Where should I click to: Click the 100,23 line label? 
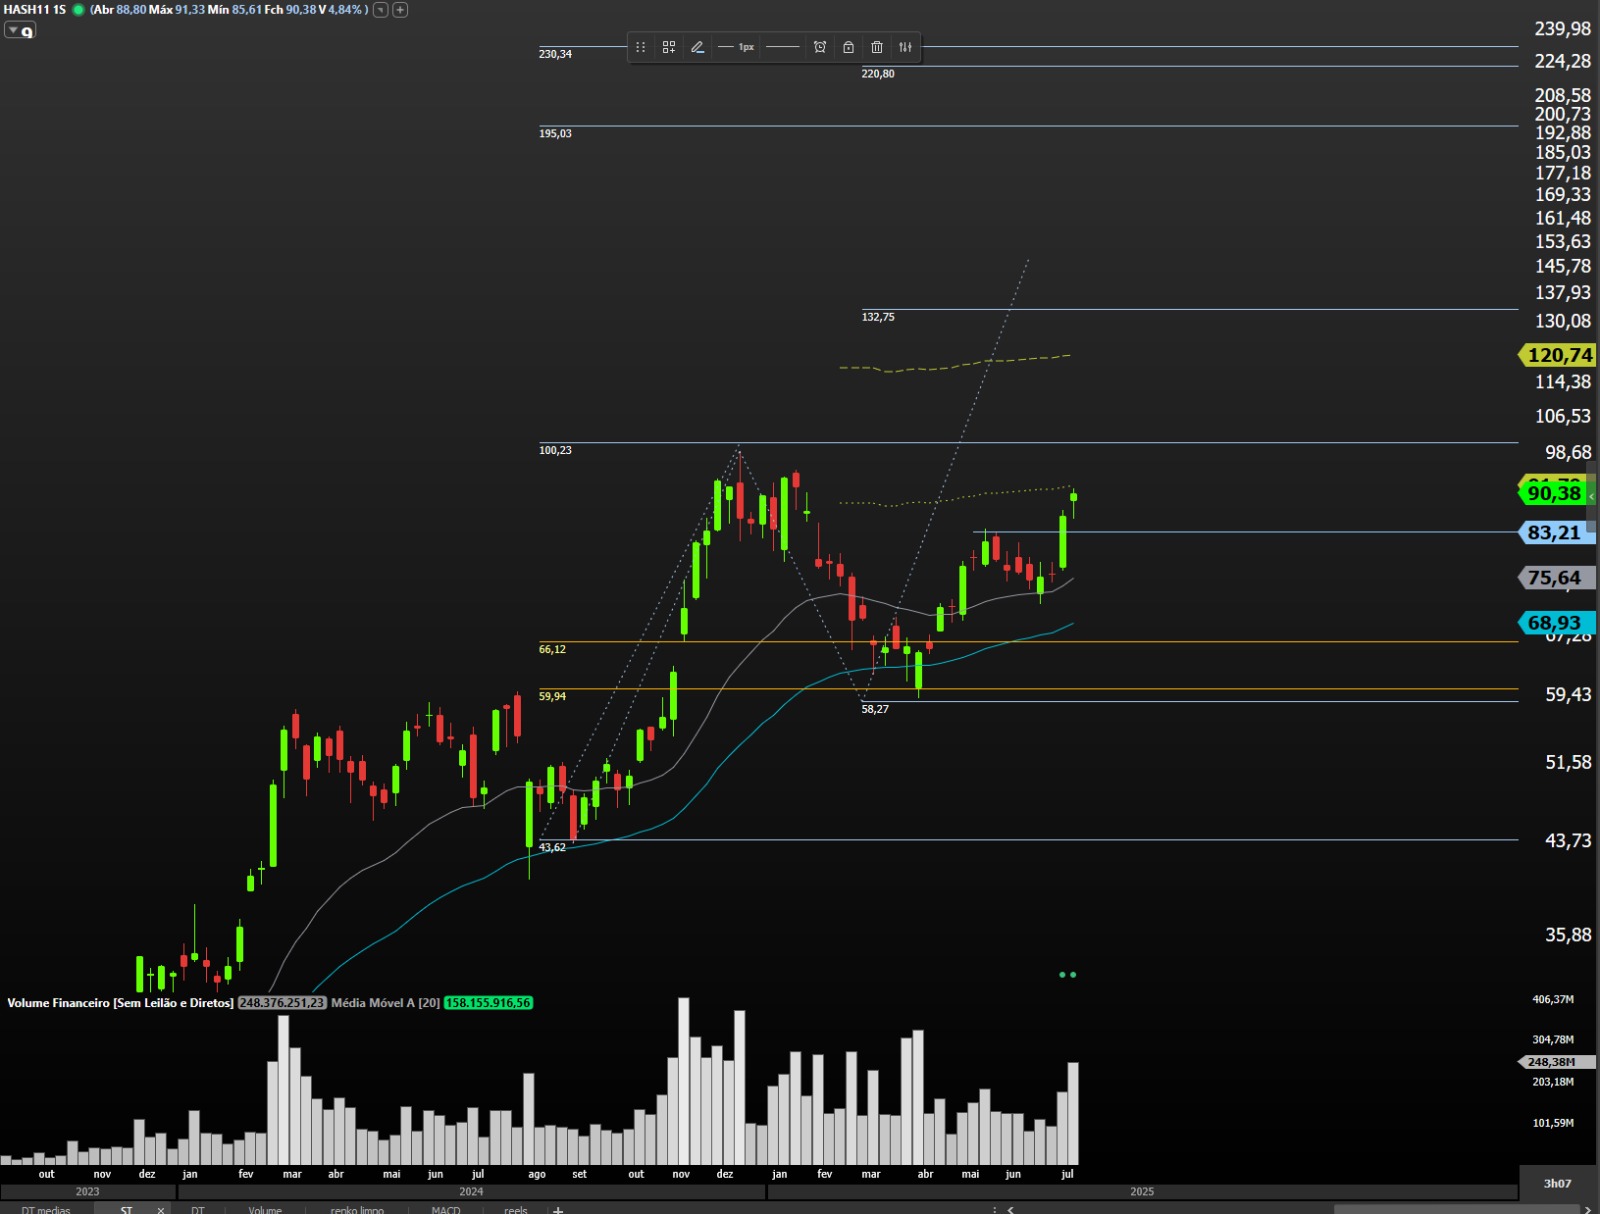coord(555,450)
